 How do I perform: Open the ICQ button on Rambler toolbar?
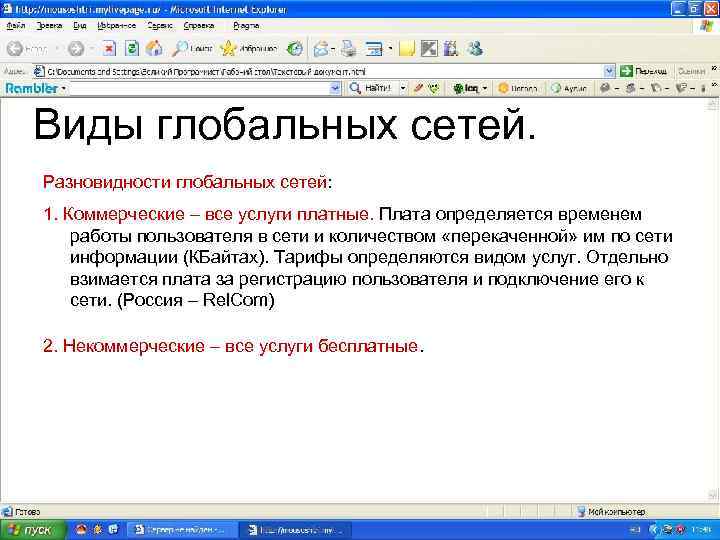tap(466, 88)
